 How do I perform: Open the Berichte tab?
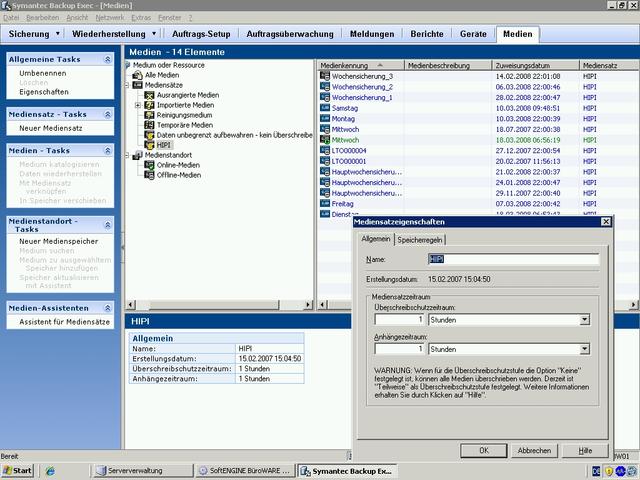click(427, 34)
